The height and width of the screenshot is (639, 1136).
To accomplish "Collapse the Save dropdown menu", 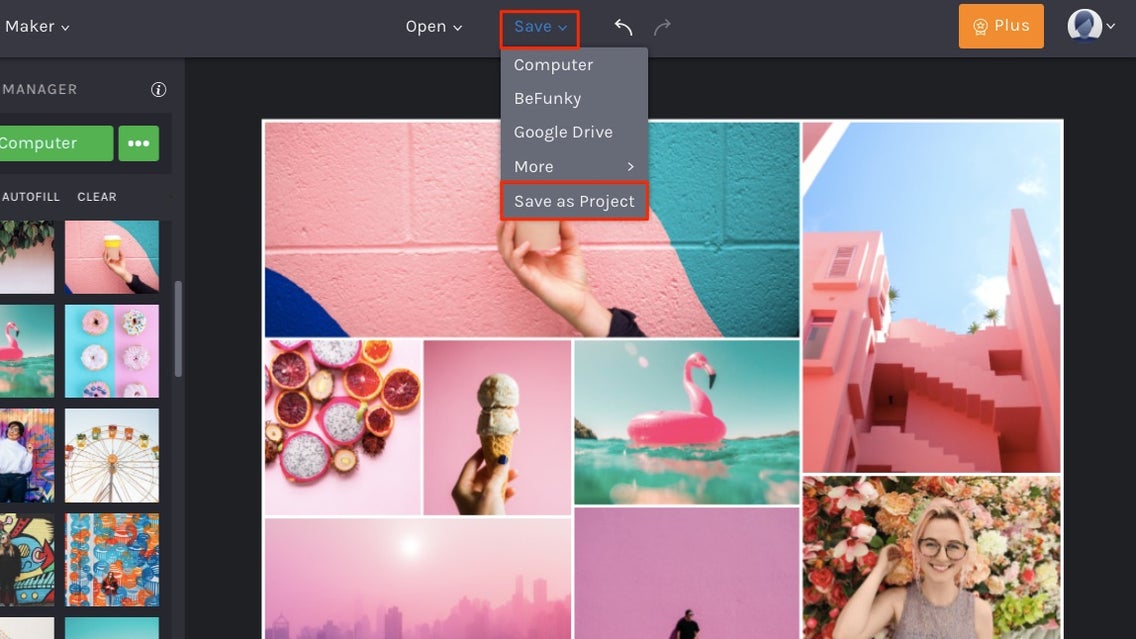I will click(540, 27).
